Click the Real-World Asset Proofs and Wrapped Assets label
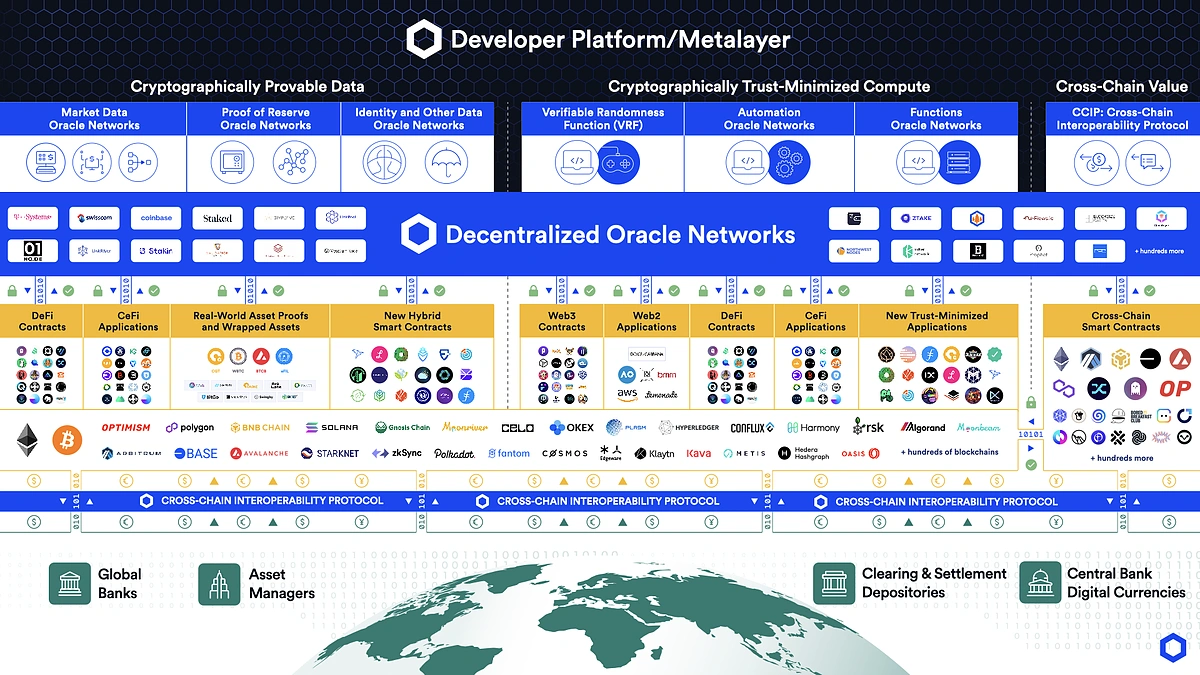 click(x=250, y=321)
